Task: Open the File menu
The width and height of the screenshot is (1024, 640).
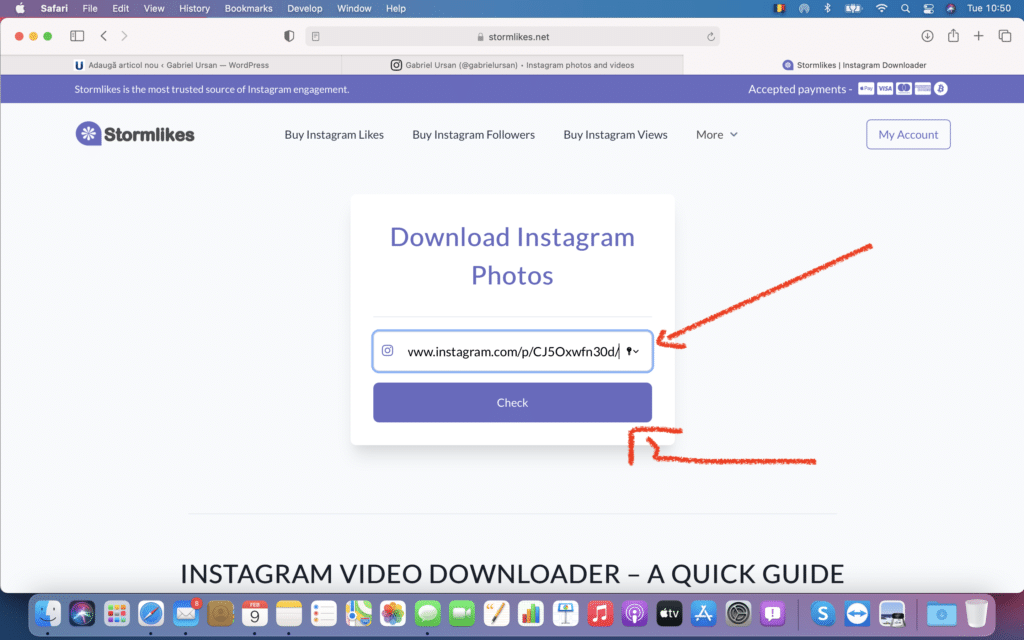Action: pyautogui.click(x=90, y=8)
